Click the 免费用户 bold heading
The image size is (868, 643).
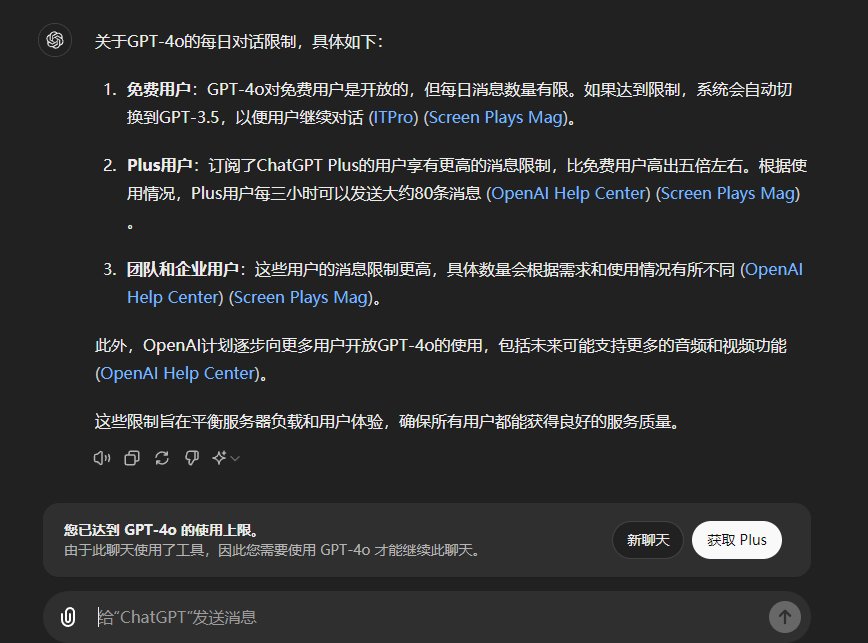click(158, 90)
